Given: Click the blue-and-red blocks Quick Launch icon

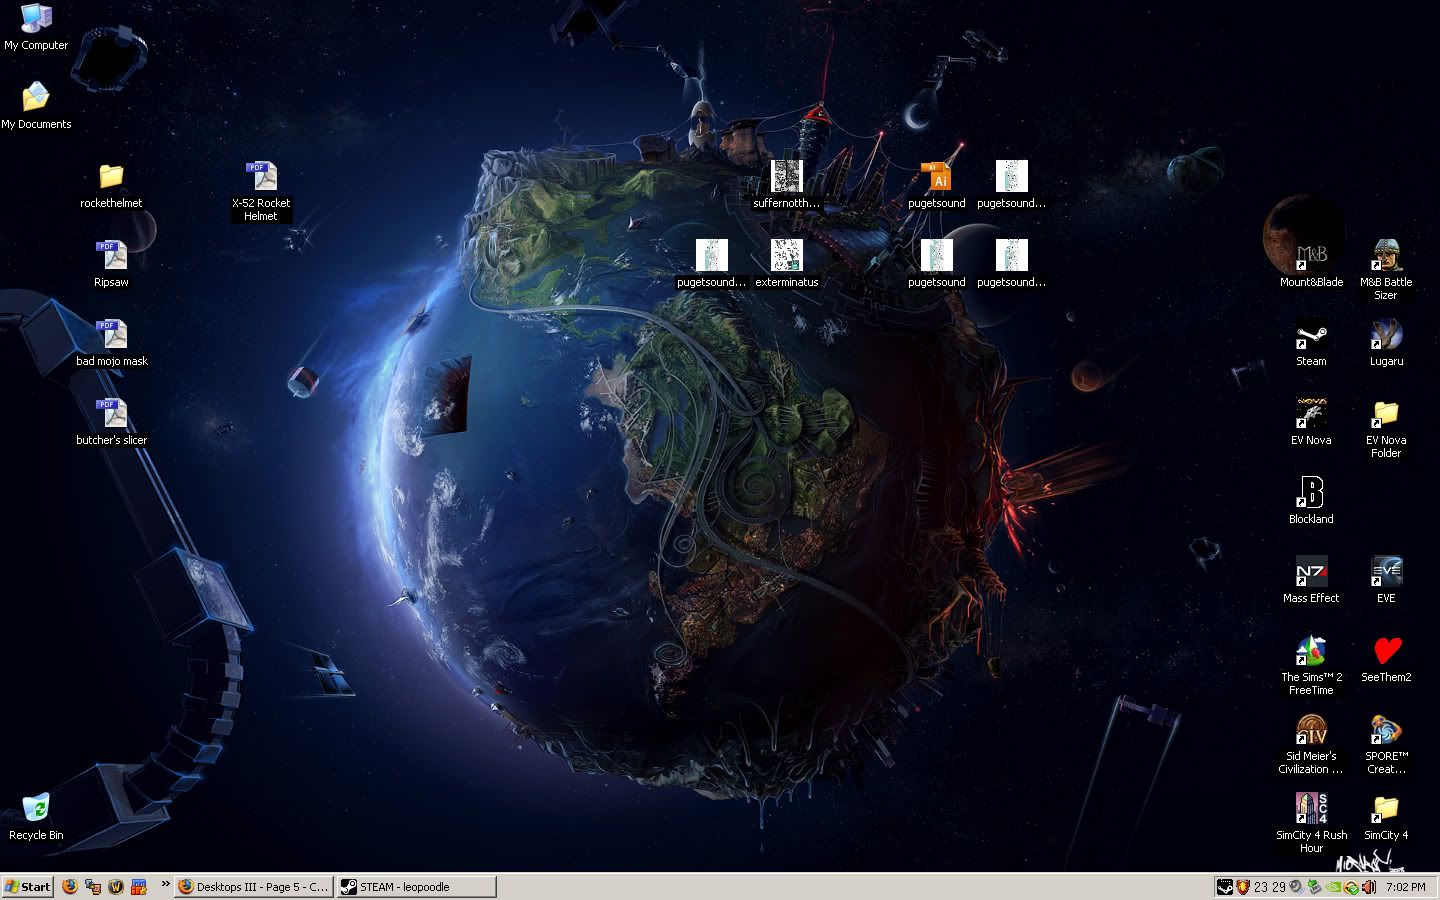Looking at the screenshot, I should (139, 887).
